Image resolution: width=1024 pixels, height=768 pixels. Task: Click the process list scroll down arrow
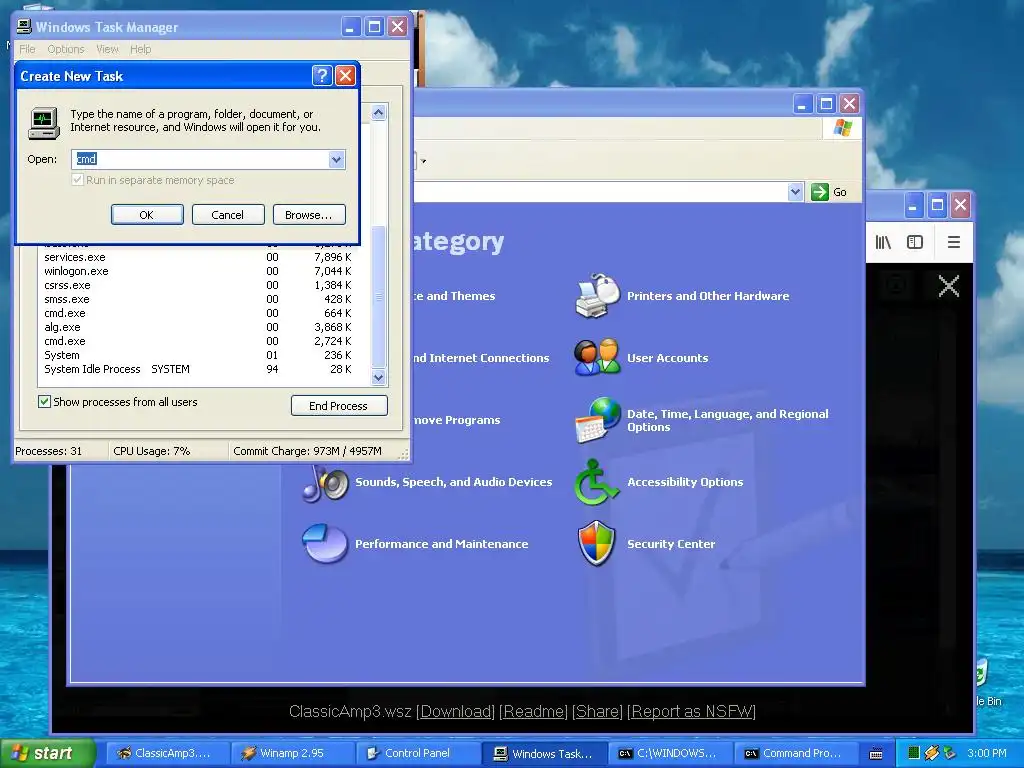(x=378, y=377)
